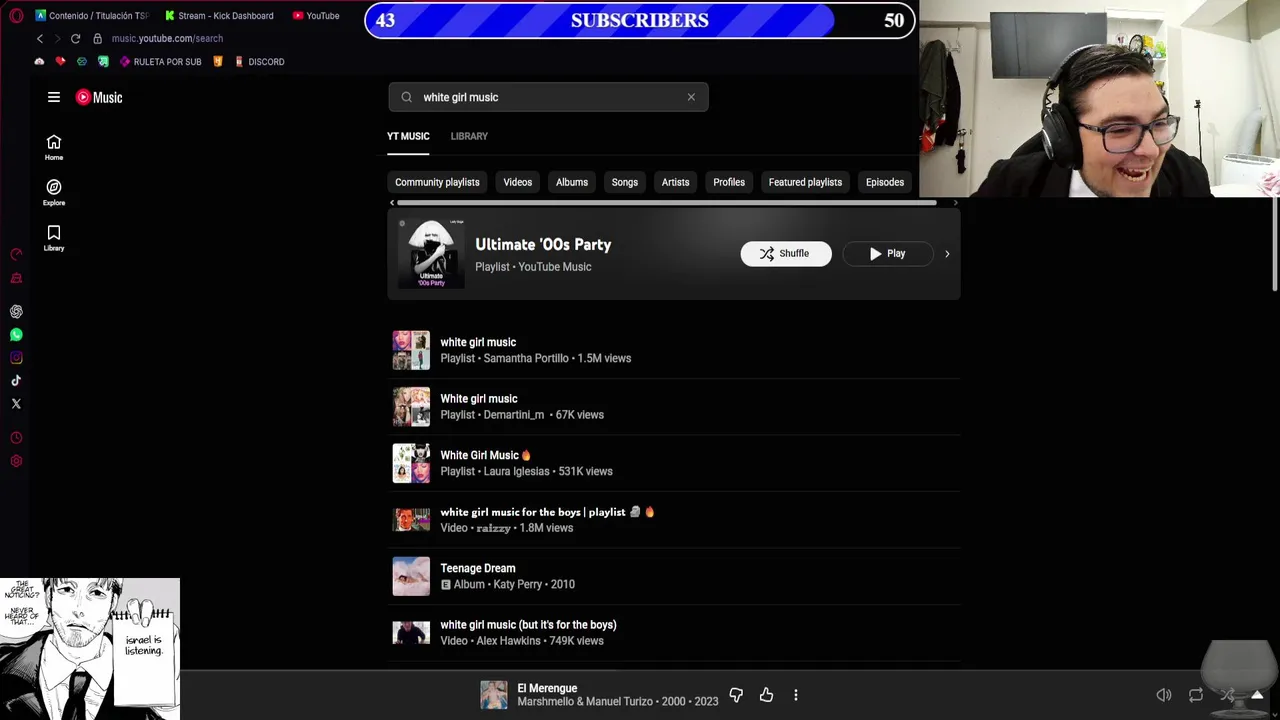Open the speedometer icon in Opera sidebar

coord(16,254)
